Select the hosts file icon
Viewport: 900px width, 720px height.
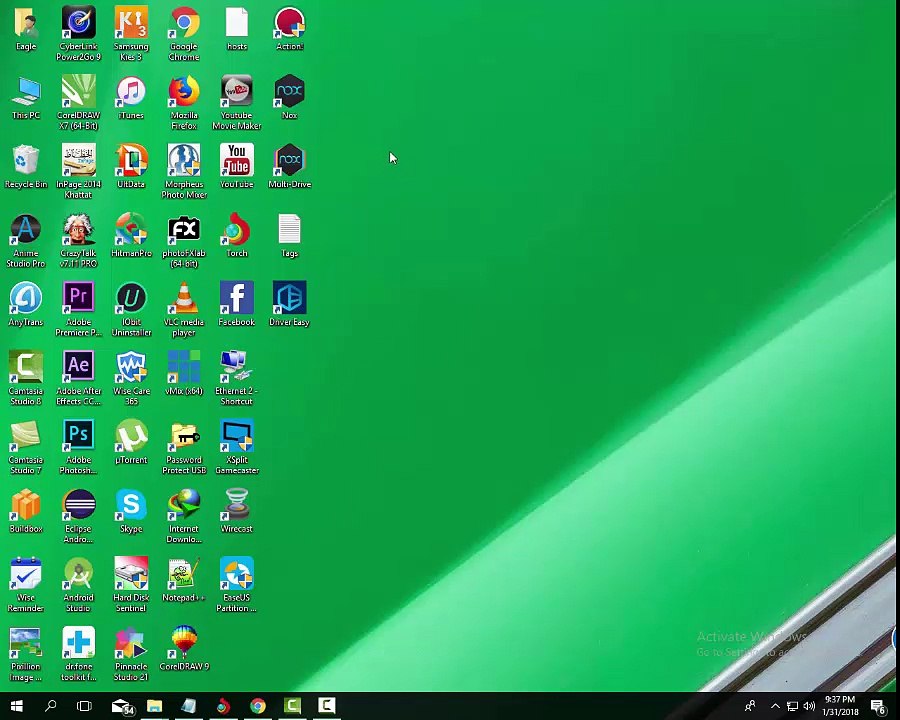pyautogui.click(x=236, y=23)
